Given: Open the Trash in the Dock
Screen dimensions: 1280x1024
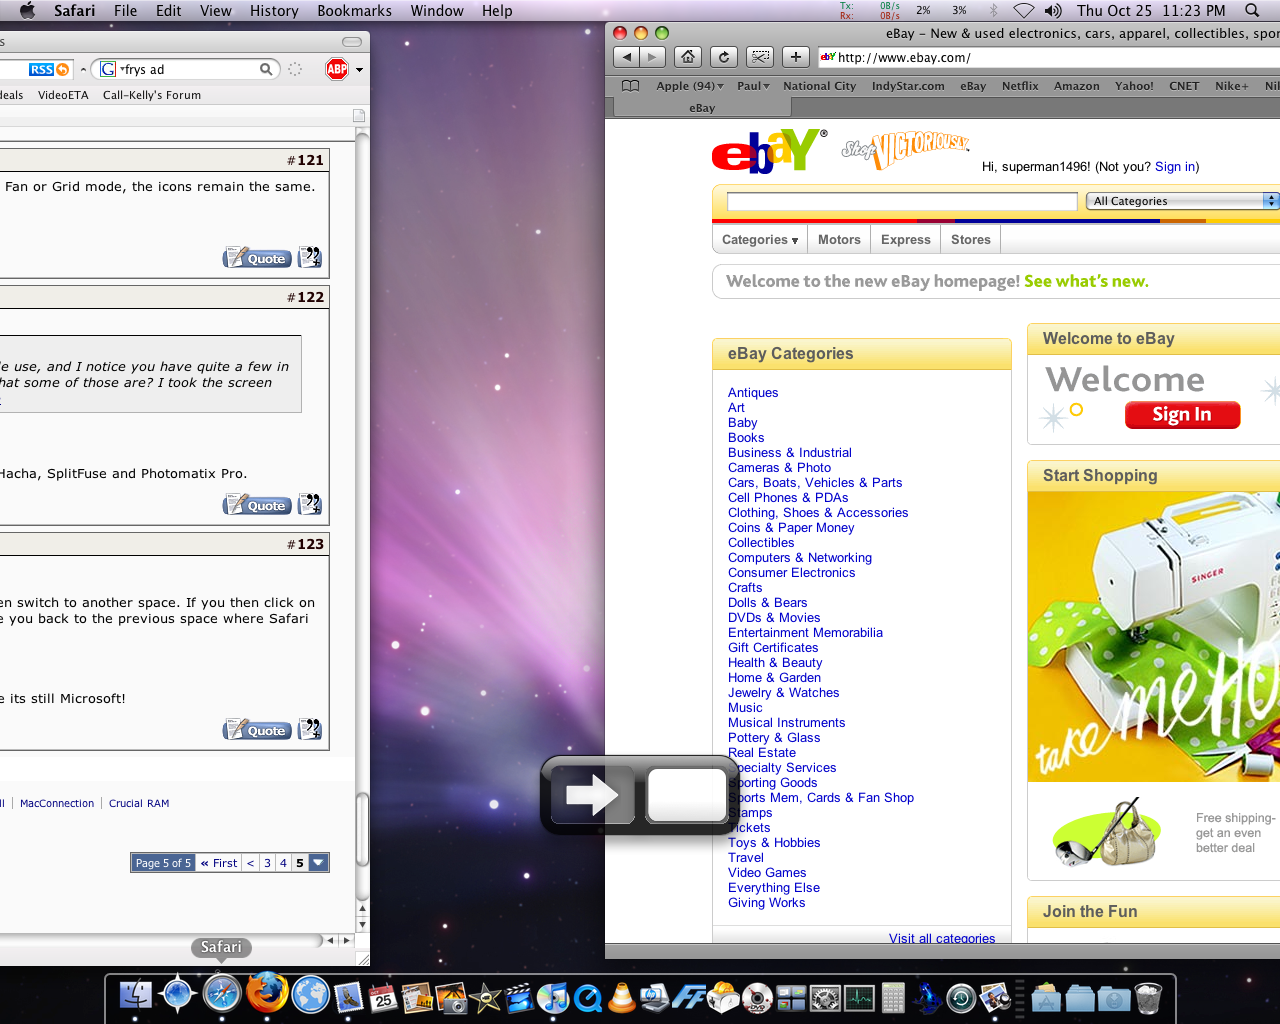Looking at the screenshot, I should 1149,996.
